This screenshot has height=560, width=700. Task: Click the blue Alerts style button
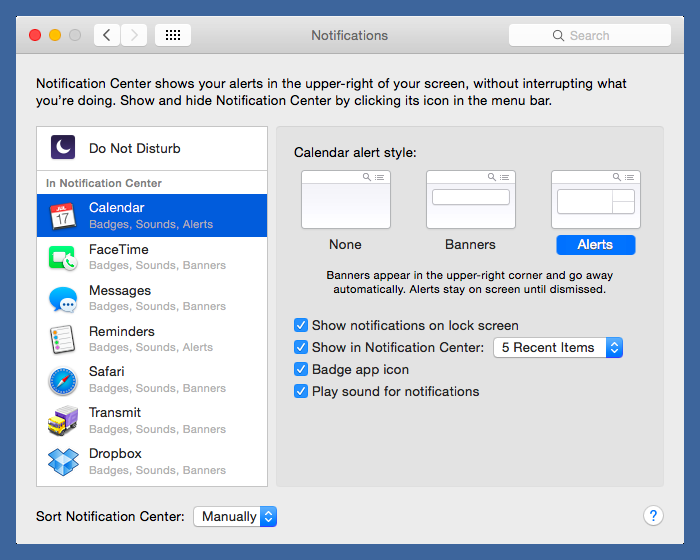tap(595, 244)
